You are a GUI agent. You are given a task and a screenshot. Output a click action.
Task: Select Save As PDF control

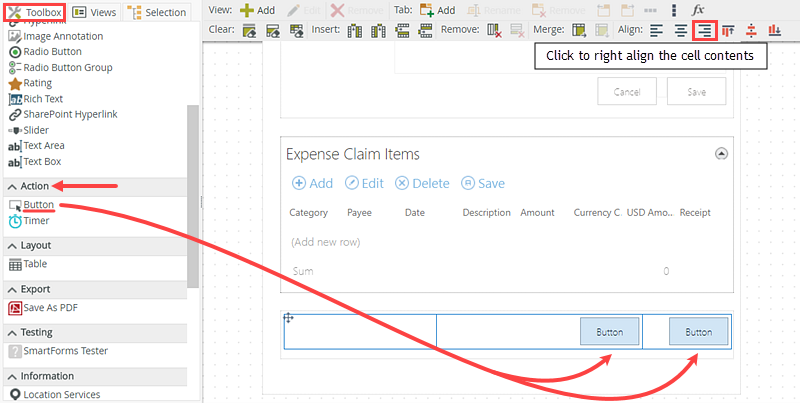[43, 308]
